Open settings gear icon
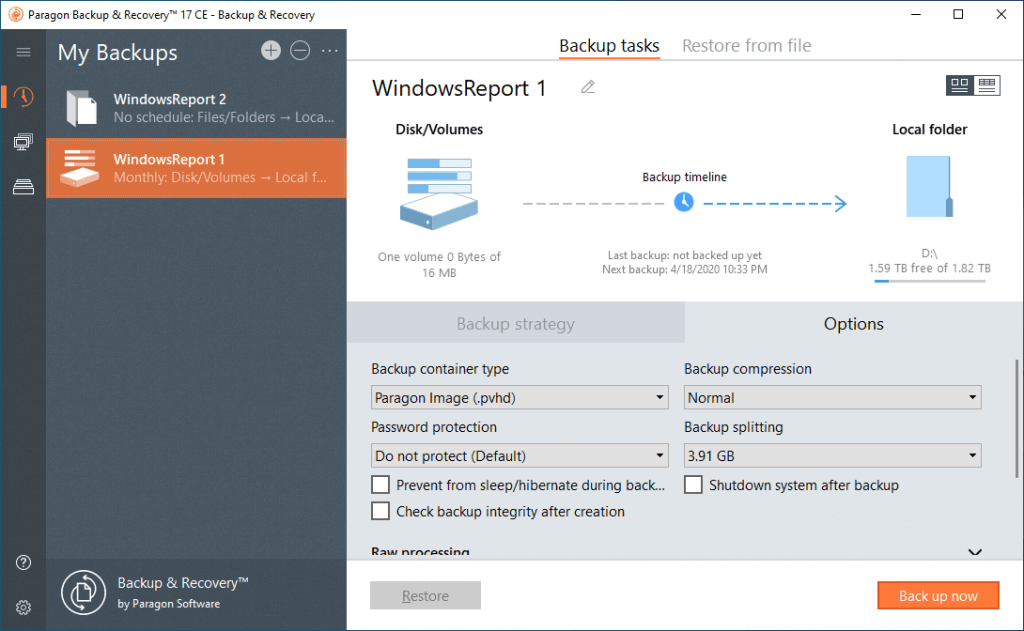 click(24, 607)
